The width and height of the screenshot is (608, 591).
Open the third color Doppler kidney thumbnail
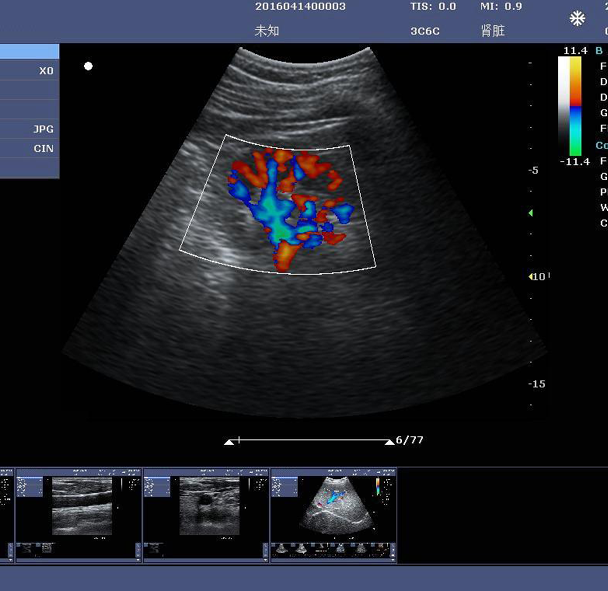click(334, 513)
